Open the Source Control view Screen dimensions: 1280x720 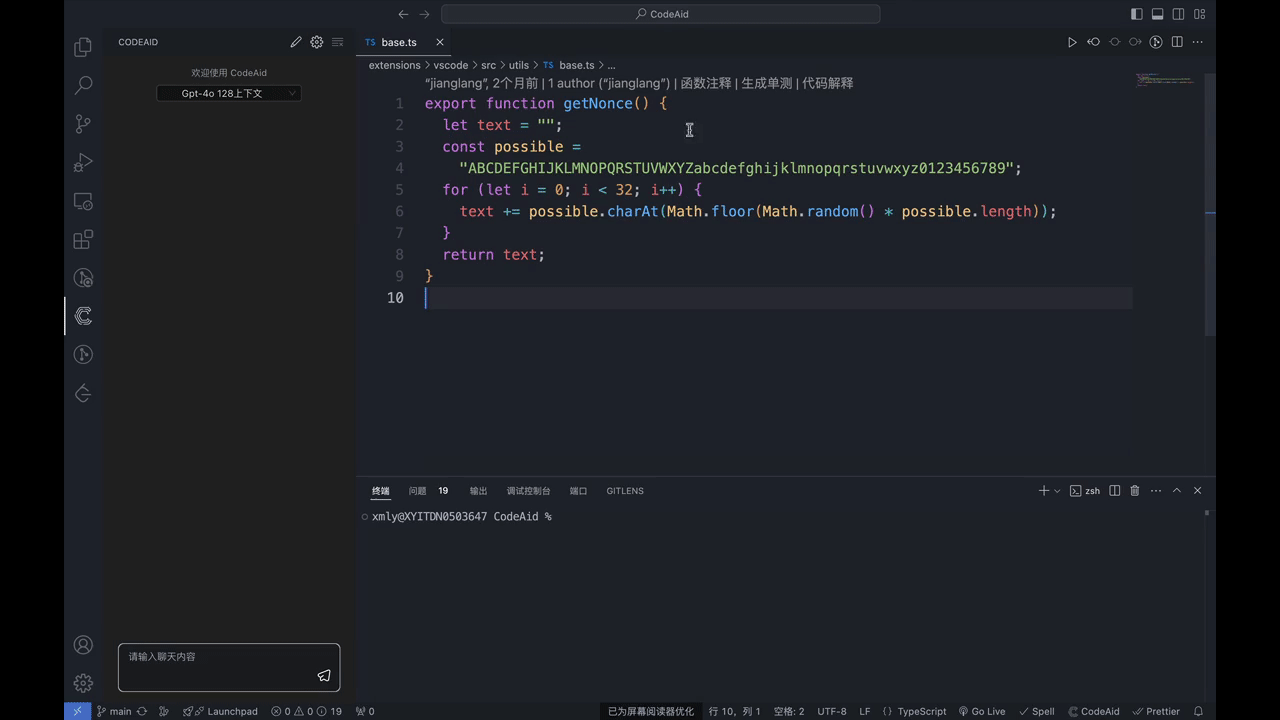(x=83, y=124)
